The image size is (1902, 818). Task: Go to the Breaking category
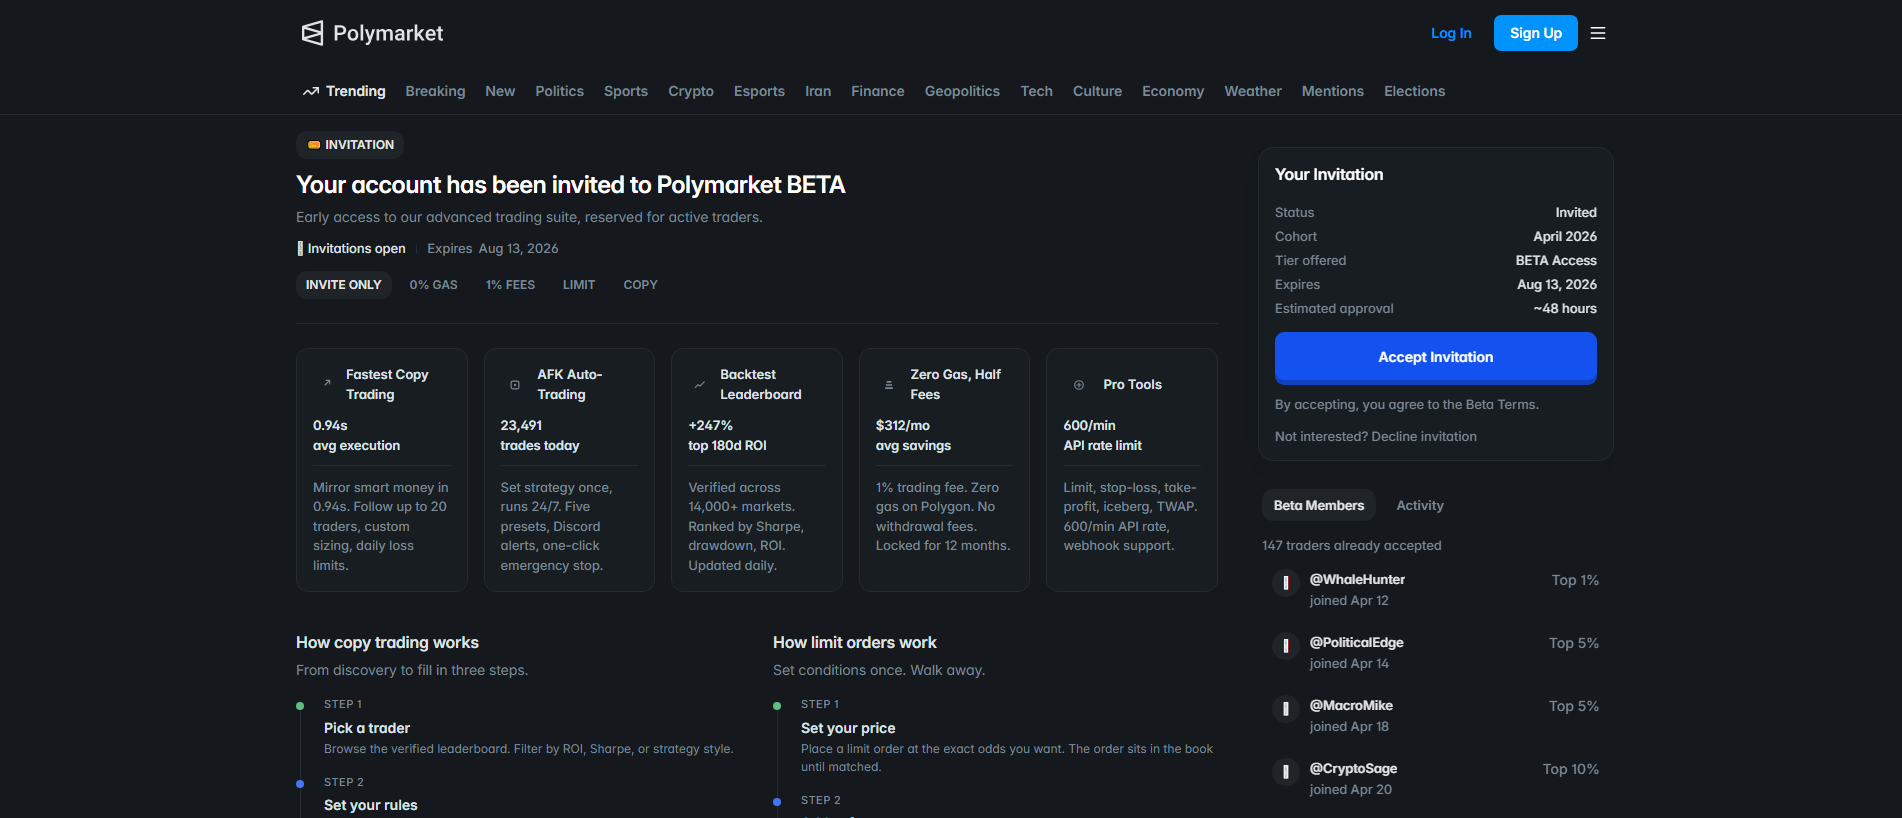435,91
